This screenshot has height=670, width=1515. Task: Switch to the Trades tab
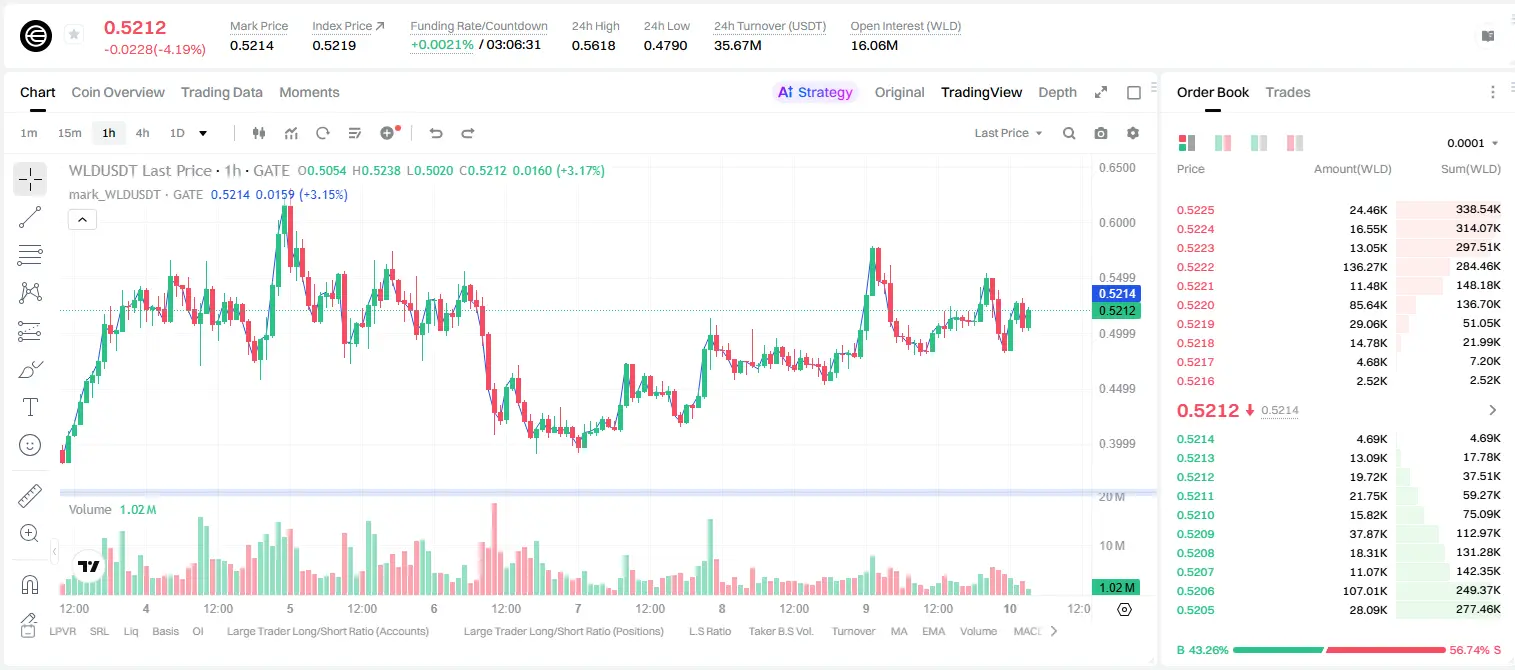pyautogui.click(x=1287, y=92)
